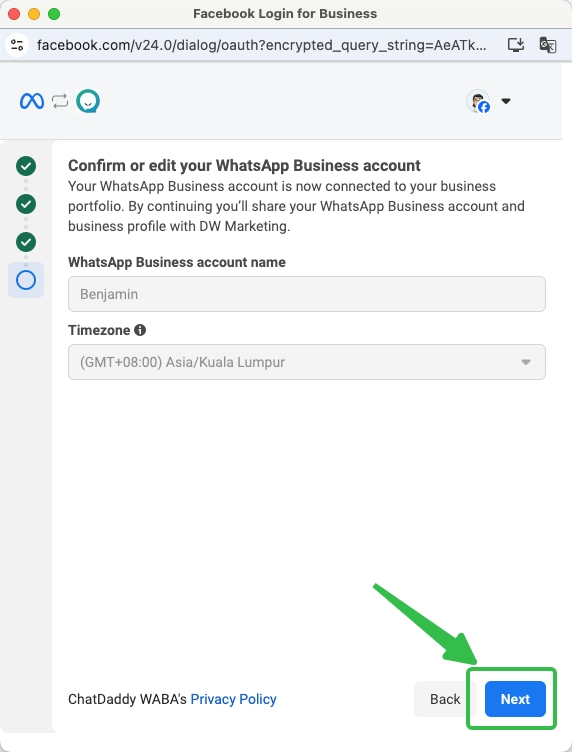This screenshot has height=752, width=572.
Task: Click the translate page icon
Action: (548, 45)
